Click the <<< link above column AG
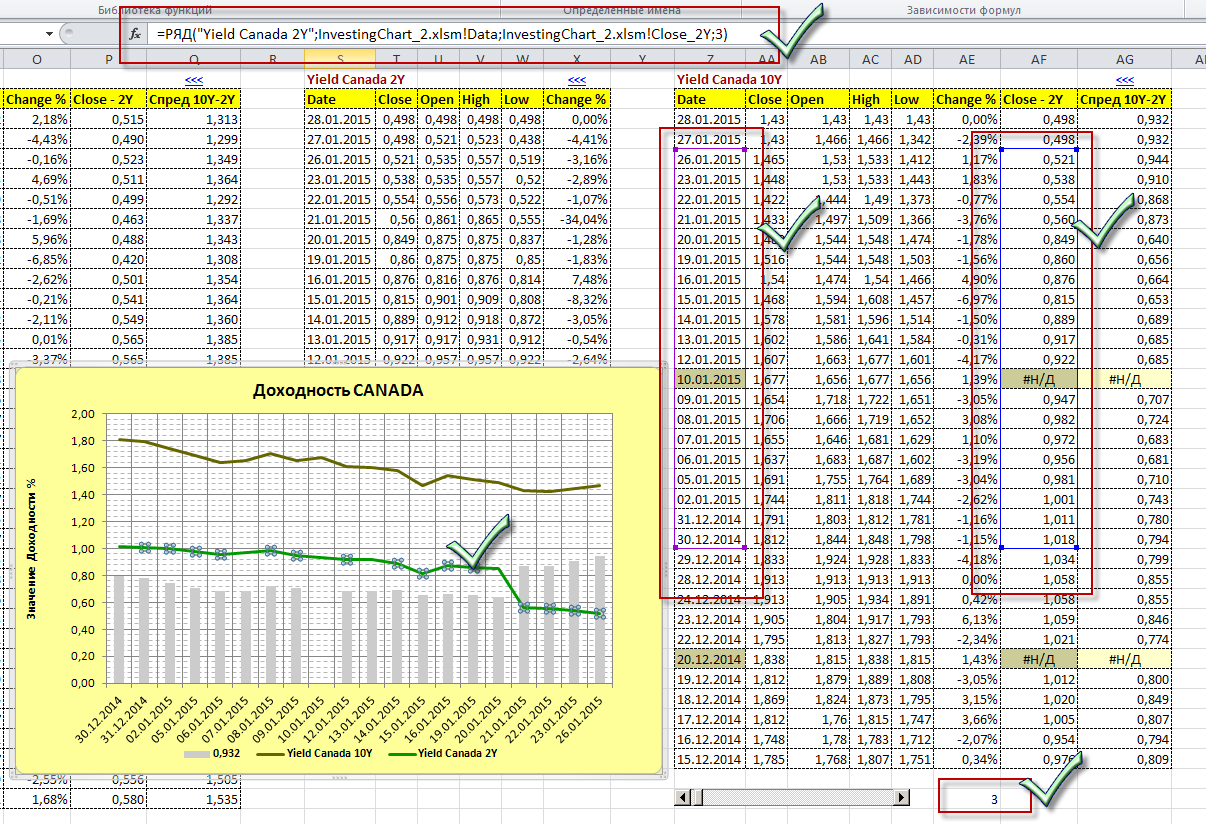Image resolution: width=1206 pixels, height=824 pixels. pos(1125,81)
